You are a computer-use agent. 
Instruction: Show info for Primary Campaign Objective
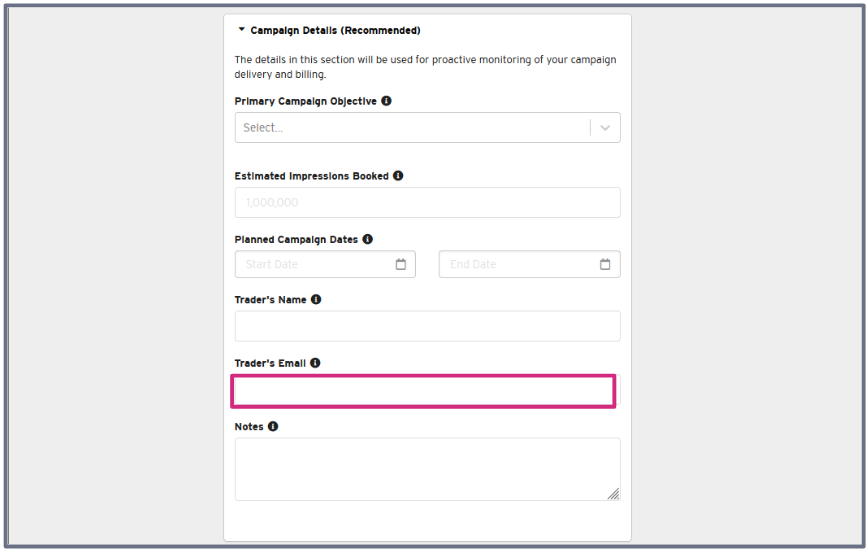click(386, 101)
